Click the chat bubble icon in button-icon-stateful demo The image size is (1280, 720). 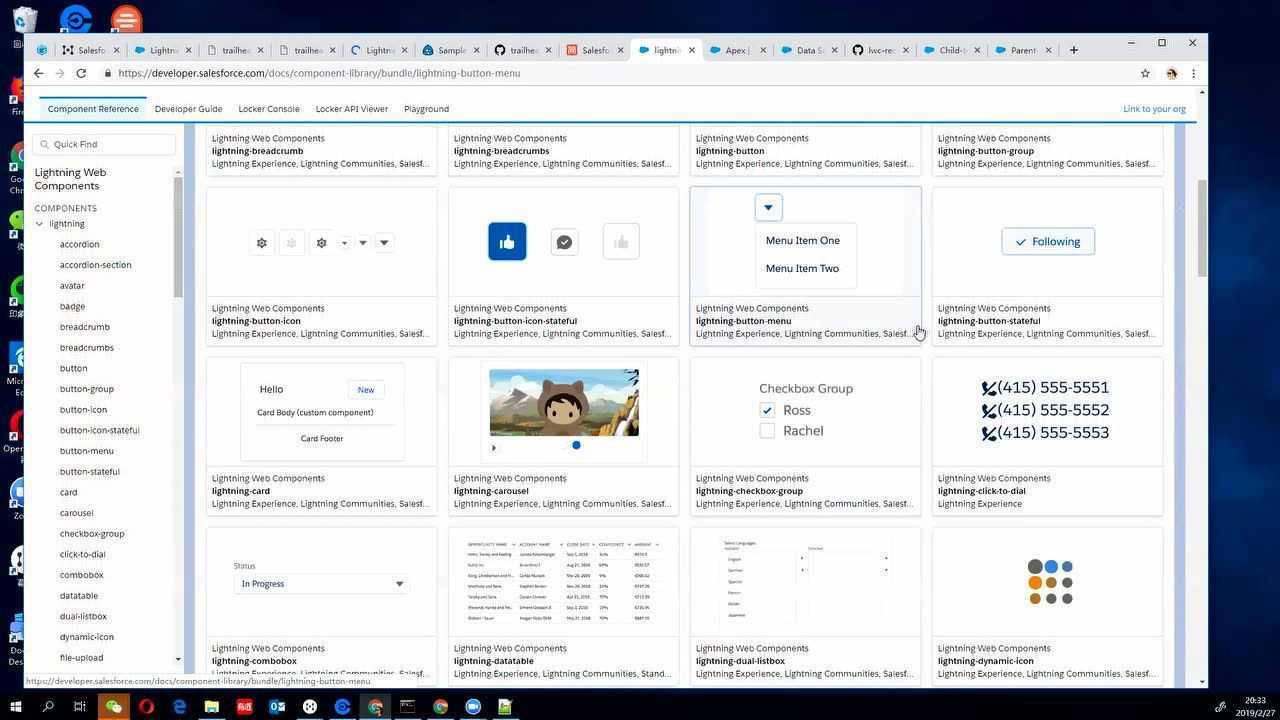tap(564, 241)
